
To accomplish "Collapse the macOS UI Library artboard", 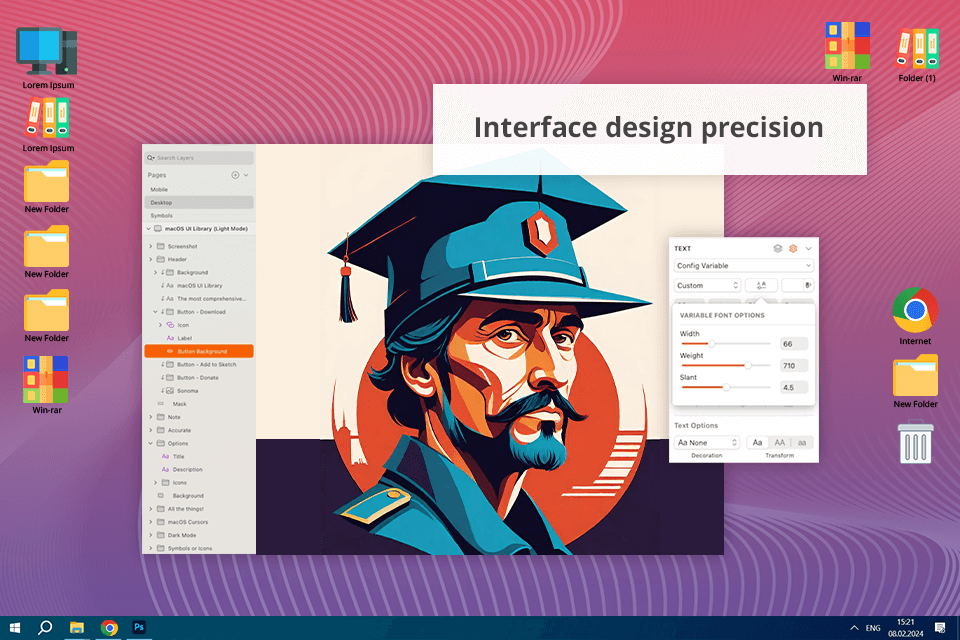I will click(x=148, y=228).
